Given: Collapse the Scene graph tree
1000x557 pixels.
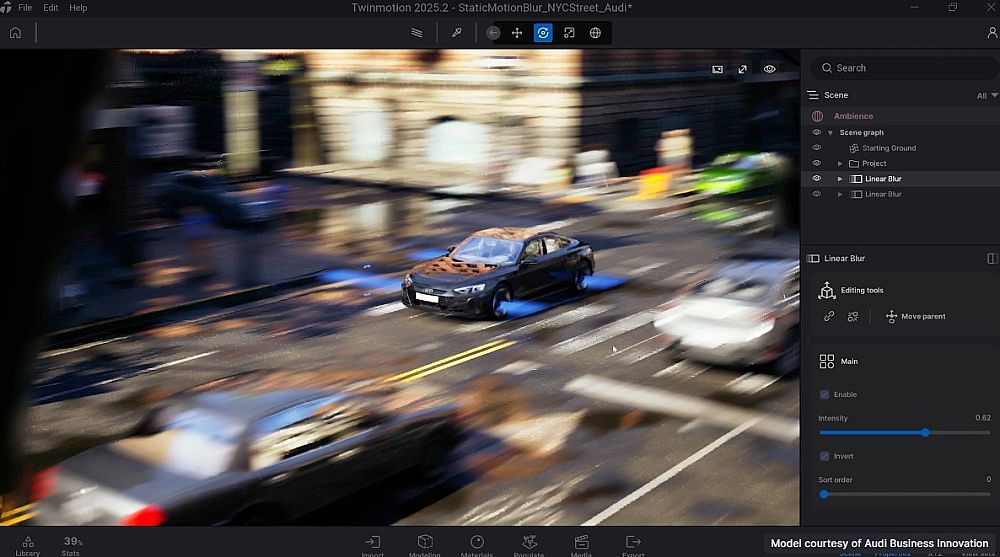Looking at the screenshot, I should 830,133.
